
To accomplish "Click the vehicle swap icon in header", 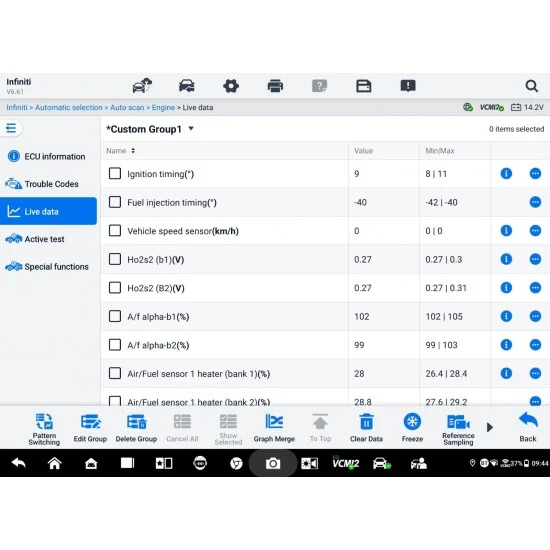I will click(x=187, y=86).
